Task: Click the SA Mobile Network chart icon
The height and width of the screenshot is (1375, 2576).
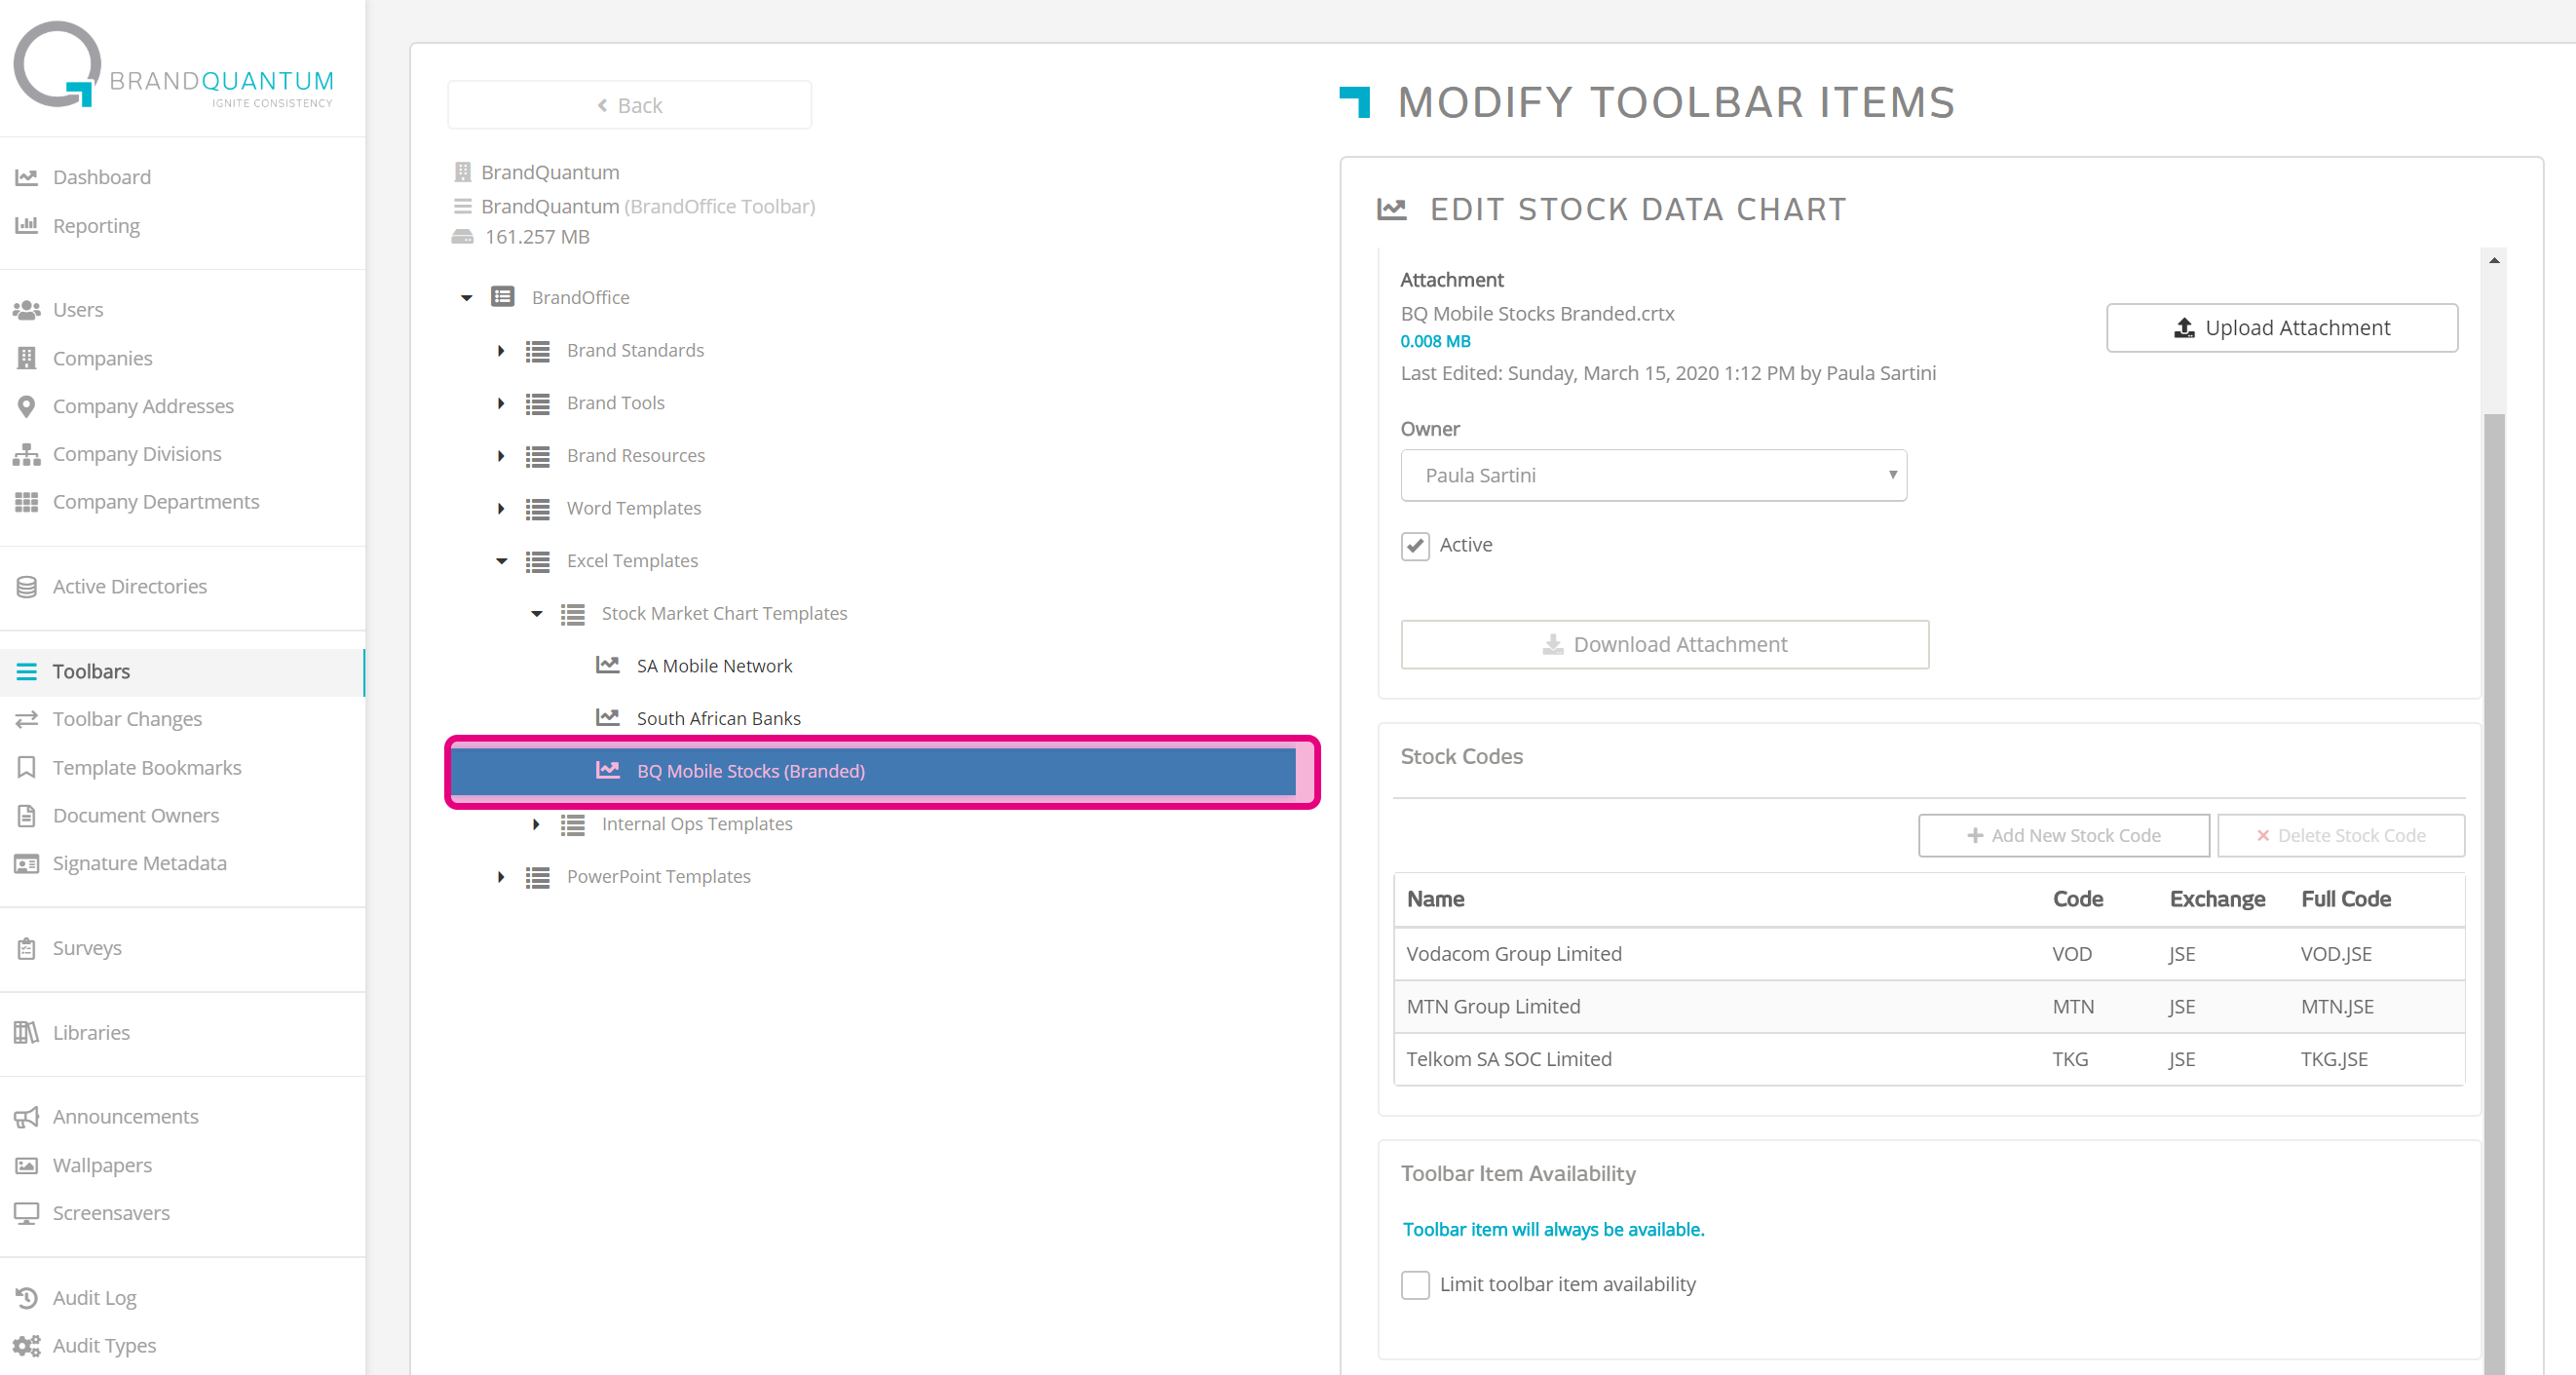Action: click(x=607, y=665)
